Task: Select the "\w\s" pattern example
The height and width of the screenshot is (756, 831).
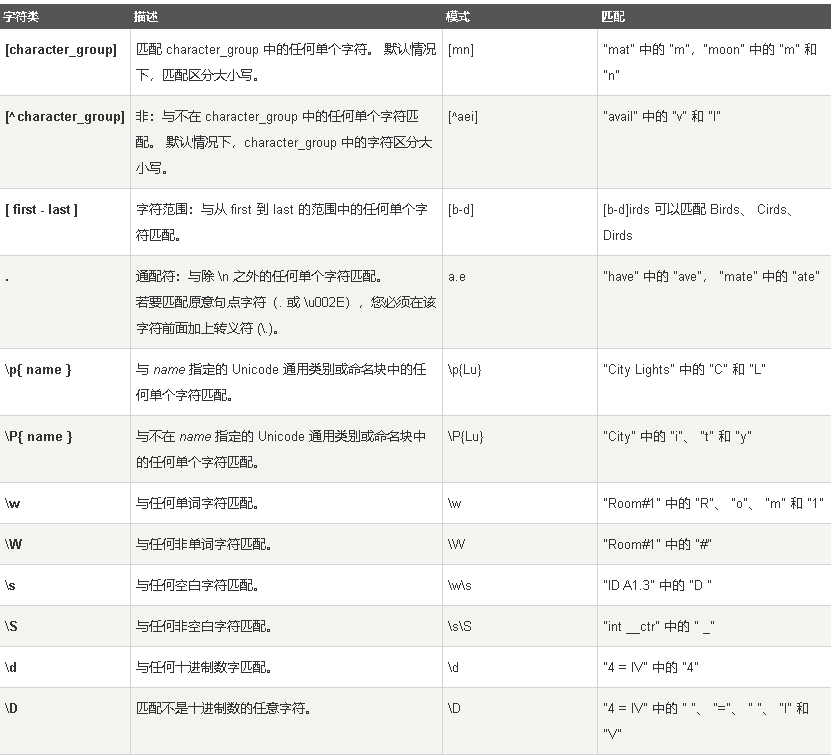Action: [460, 585]
